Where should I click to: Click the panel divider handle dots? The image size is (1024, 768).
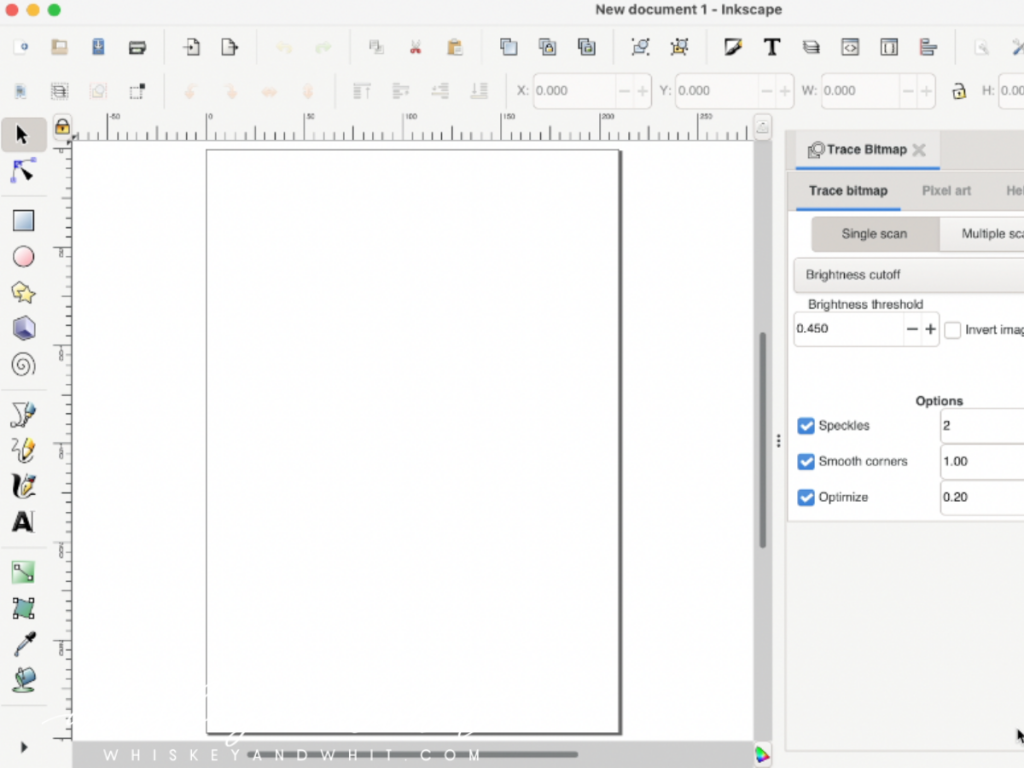(778, 441)
